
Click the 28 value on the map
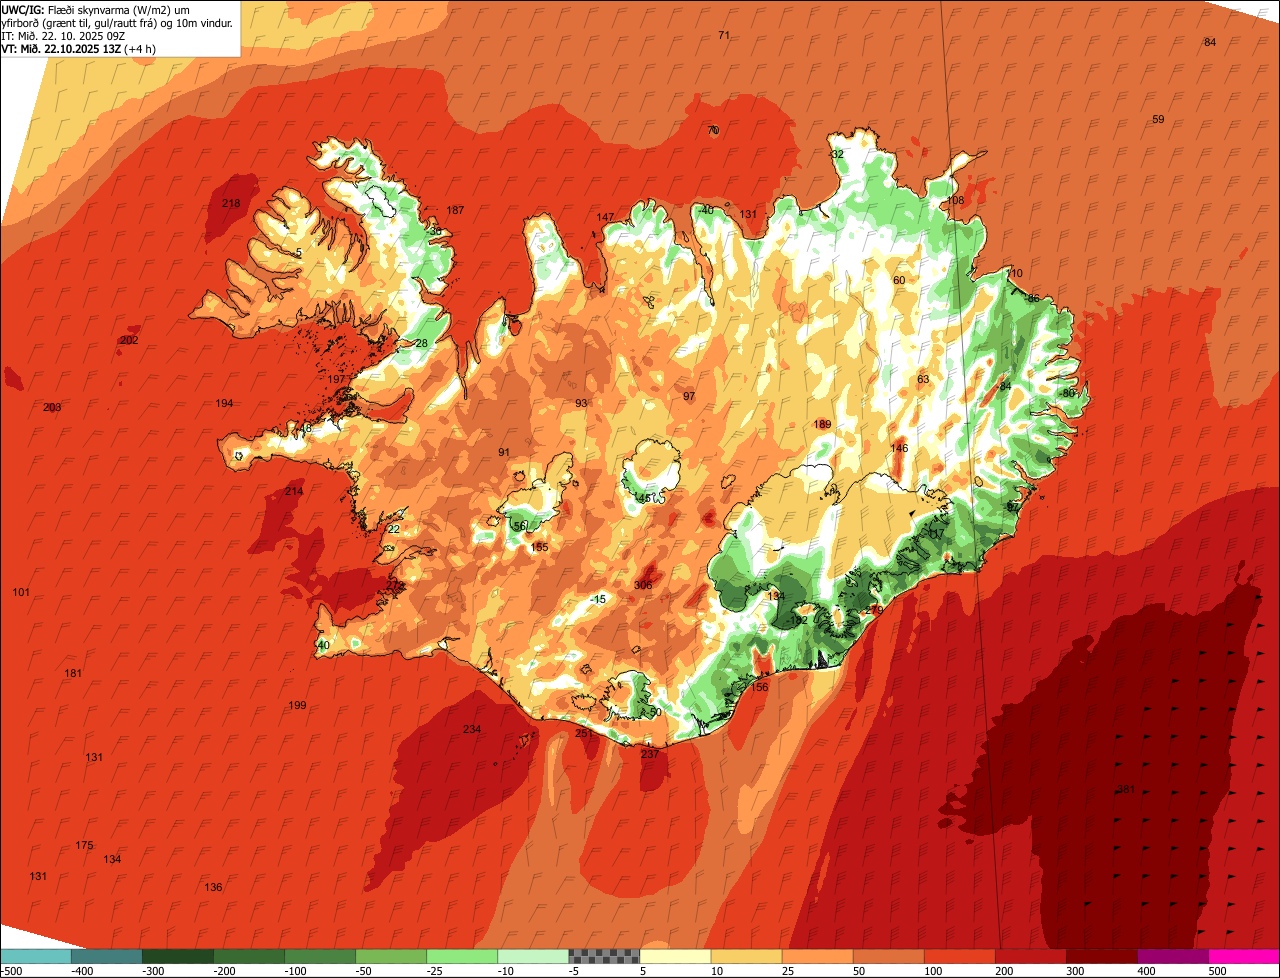(x=421, y=343)
